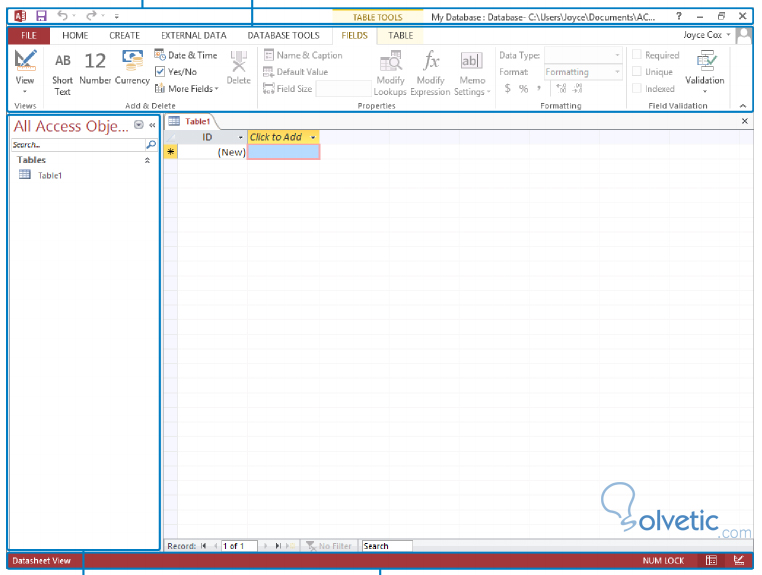Select the FIELDS tab
762x575 pixels.
354,35
